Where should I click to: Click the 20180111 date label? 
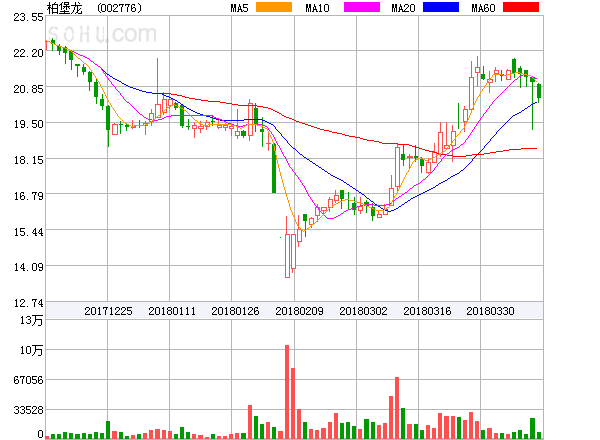click(x=172, y=311)
